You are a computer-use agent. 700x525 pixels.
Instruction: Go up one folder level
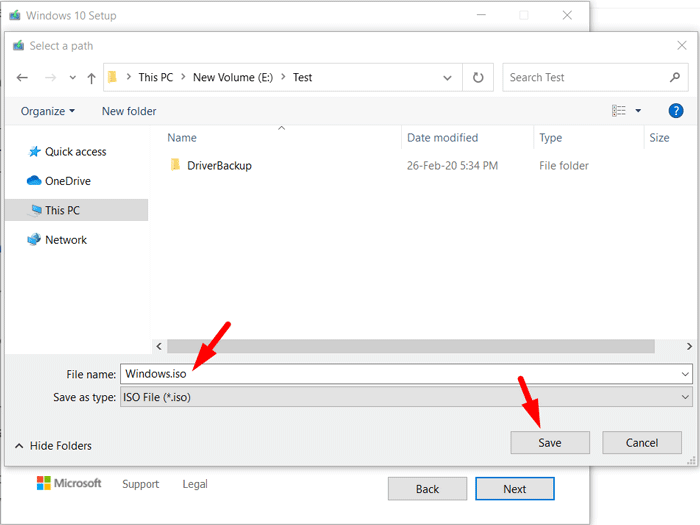pyautogui.click(x=92, y=78)
